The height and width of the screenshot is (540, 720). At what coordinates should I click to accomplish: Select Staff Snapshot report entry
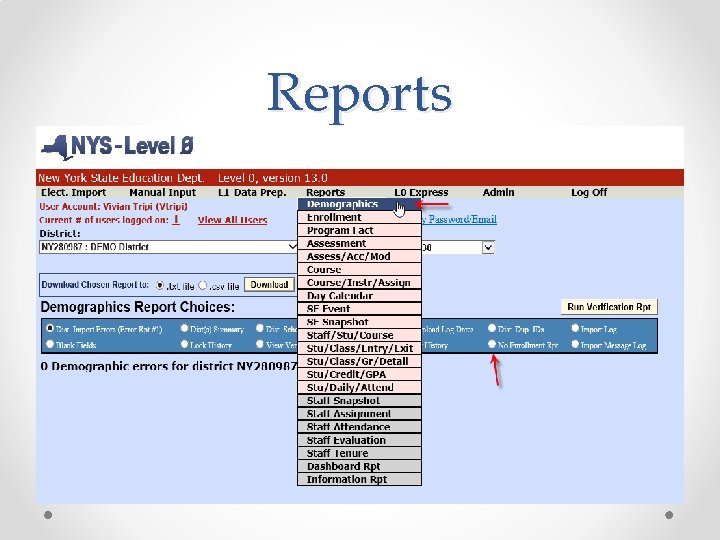click(359, 400)
